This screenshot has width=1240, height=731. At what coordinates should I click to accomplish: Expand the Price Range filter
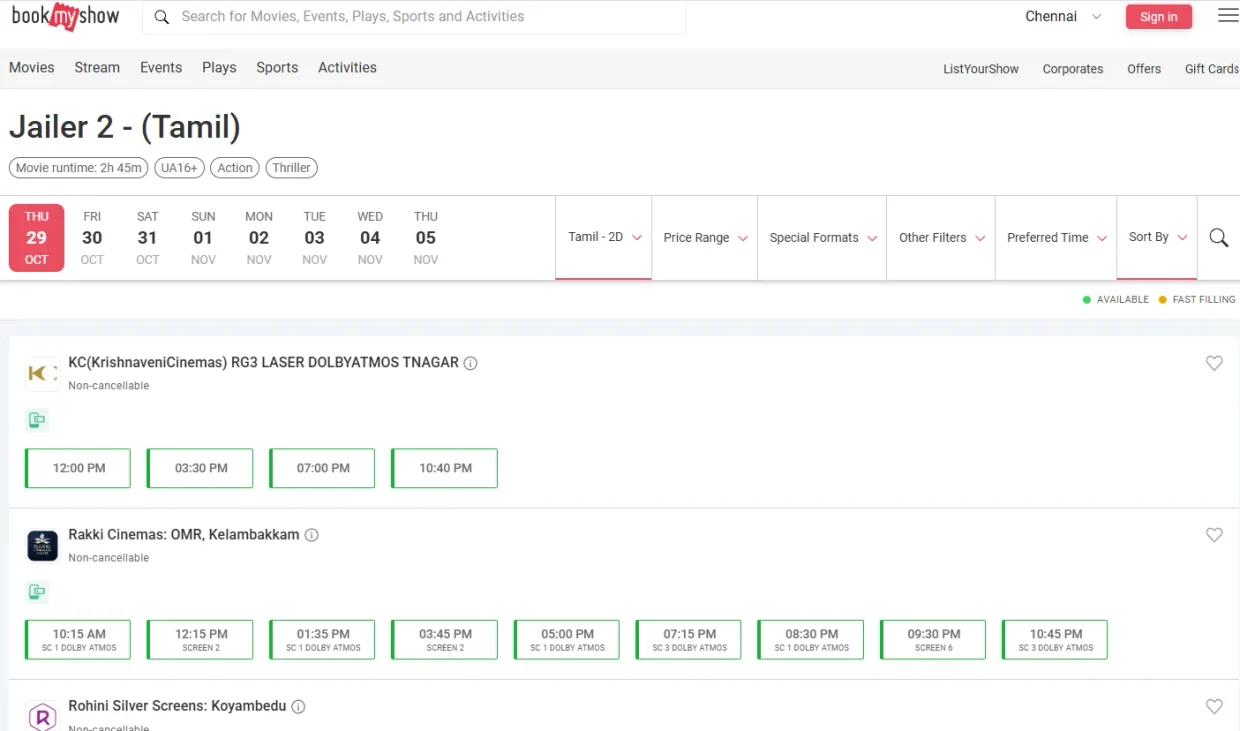click(x=705, y=238)
